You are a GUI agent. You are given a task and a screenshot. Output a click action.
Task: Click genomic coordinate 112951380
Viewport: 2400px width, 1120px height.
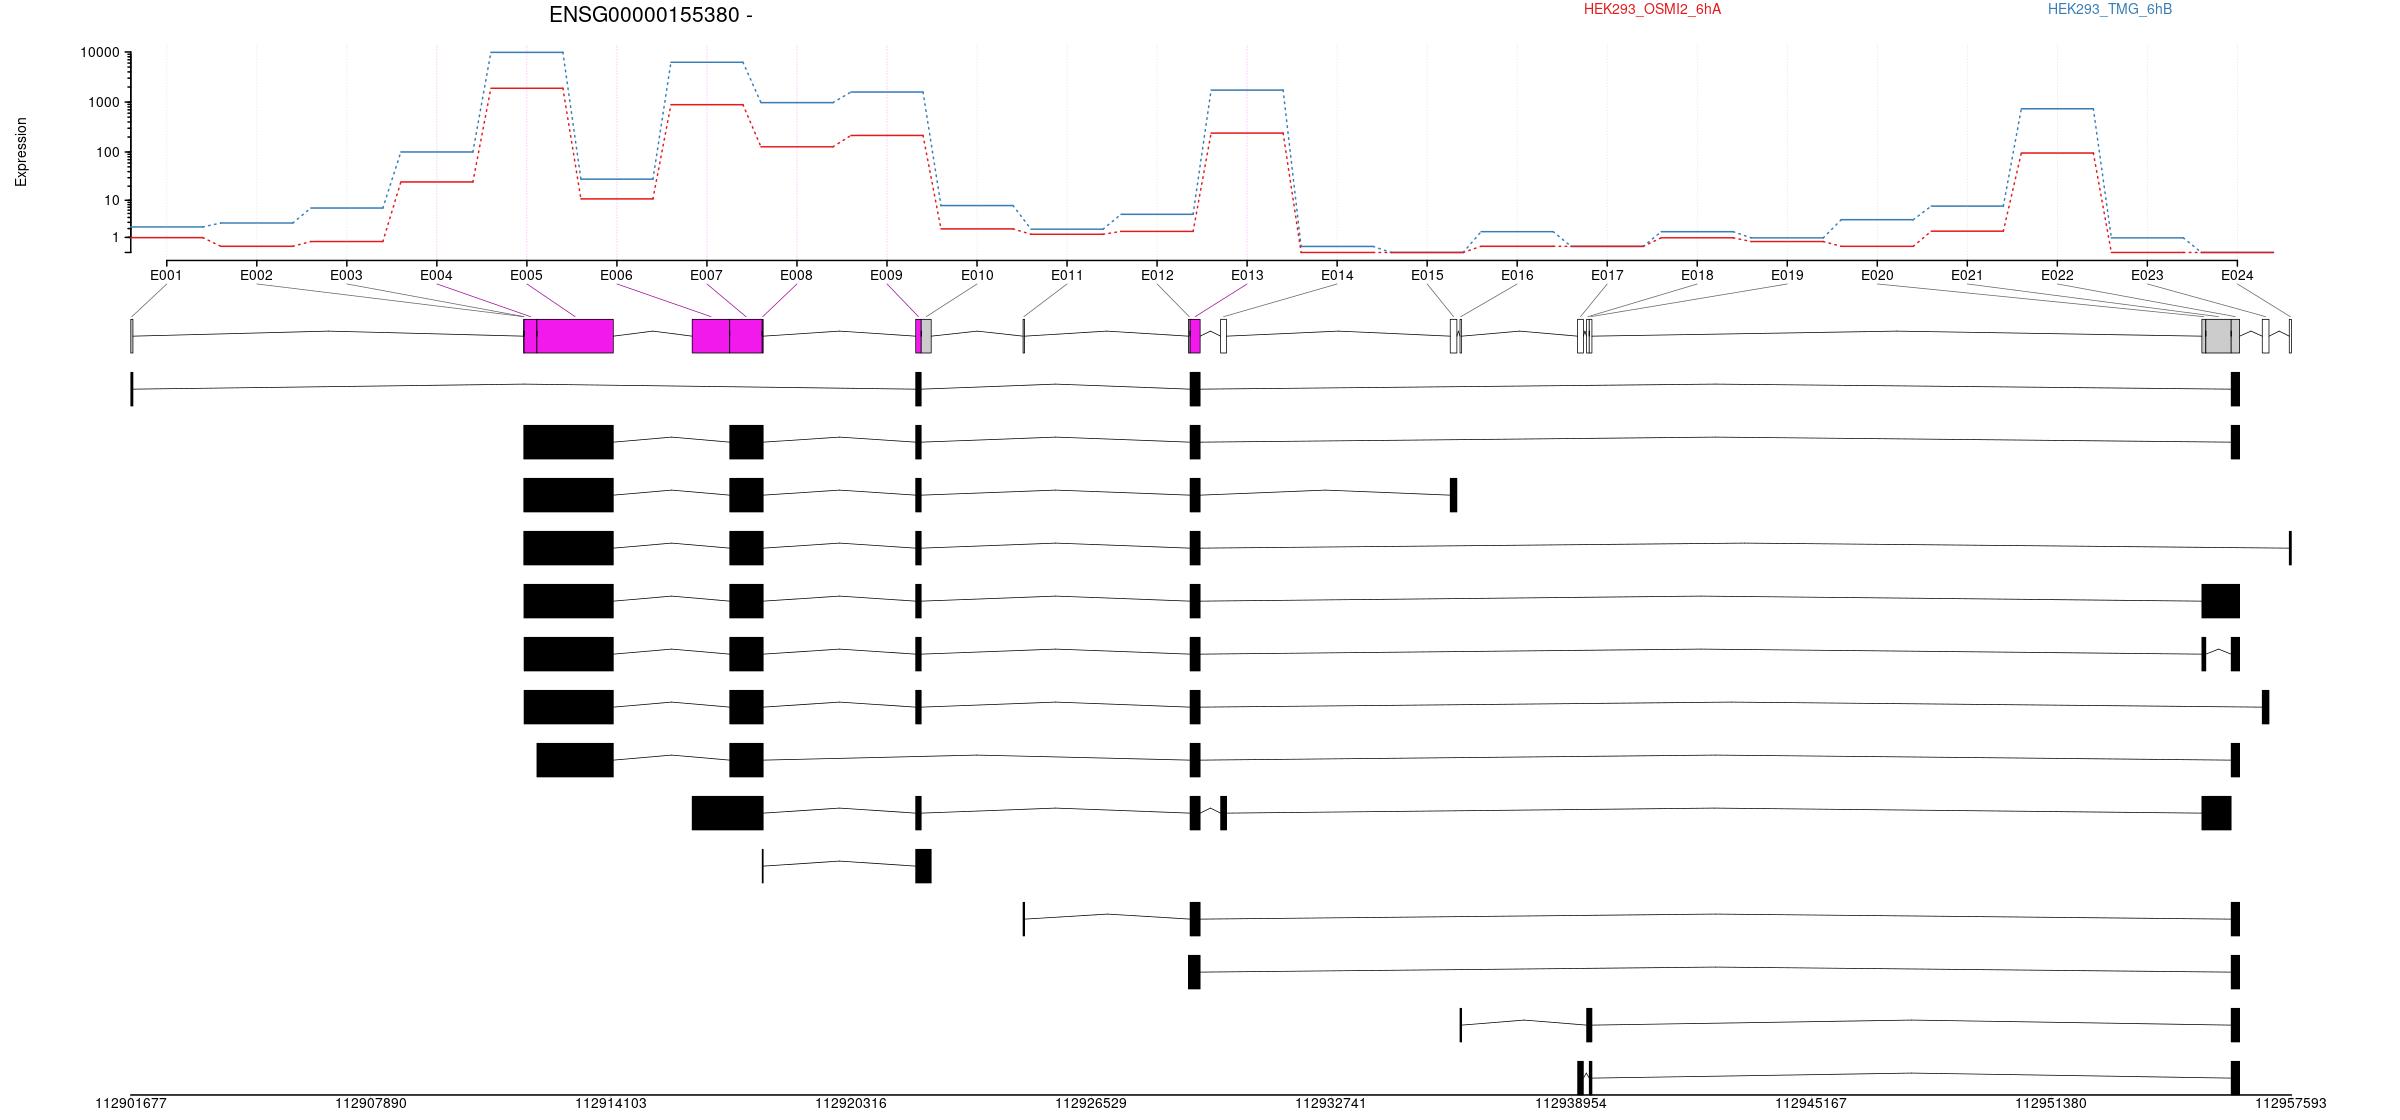pyautogui.click(x=2051, y=1103)
